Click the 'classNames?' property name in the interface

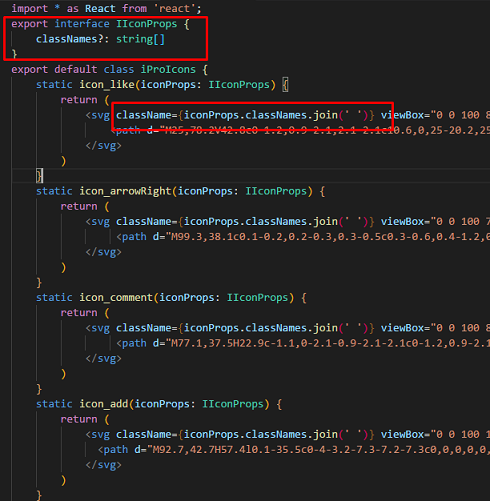click(x=70, y=39)
